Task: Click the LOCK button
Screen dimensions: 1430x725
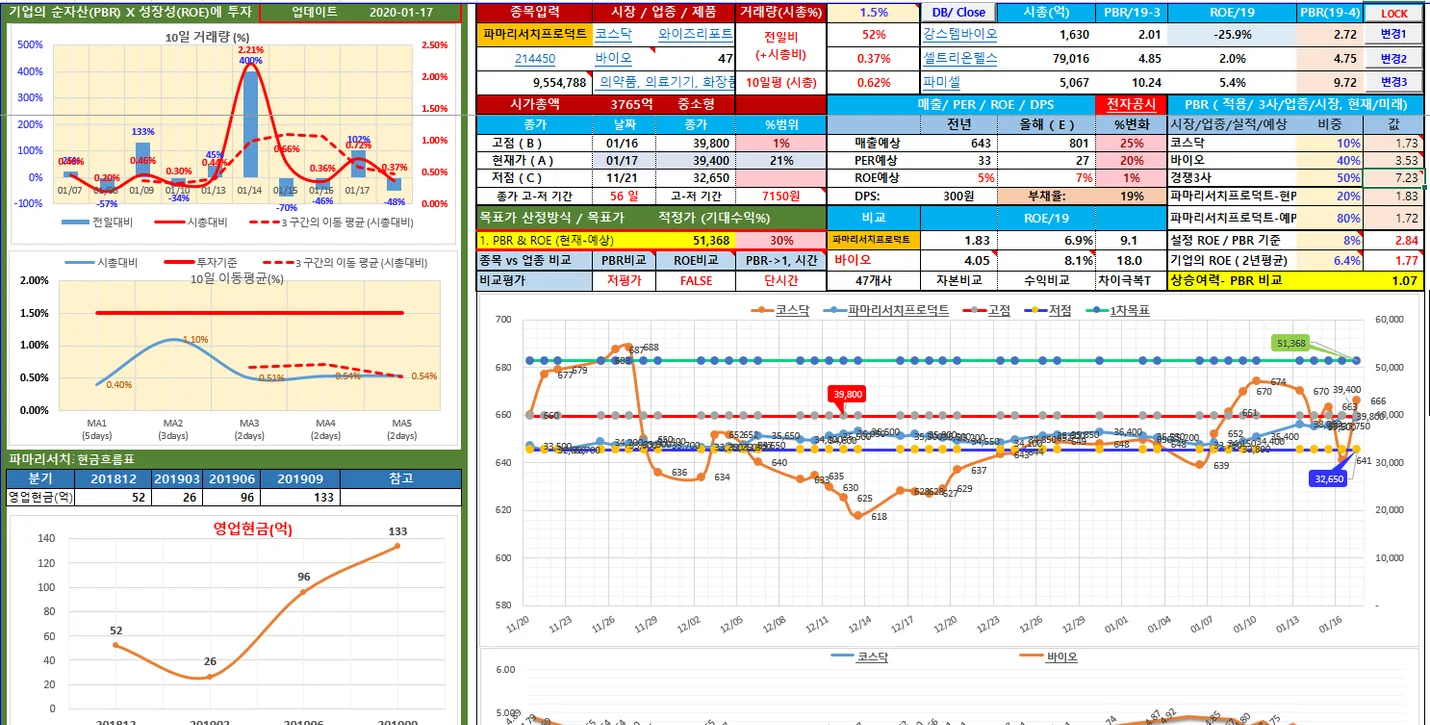Action: pyautogui.click(x=1393, y=13)
